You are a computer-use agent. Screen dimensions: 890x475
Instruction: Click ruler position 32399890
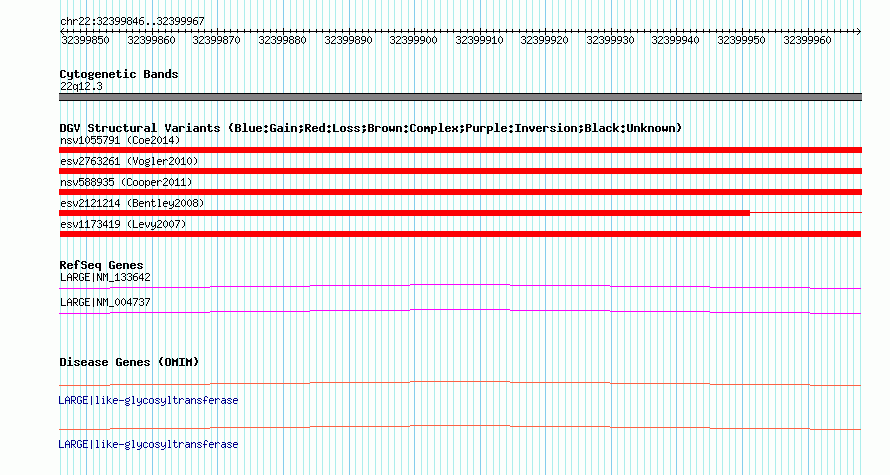coord(348,40)
